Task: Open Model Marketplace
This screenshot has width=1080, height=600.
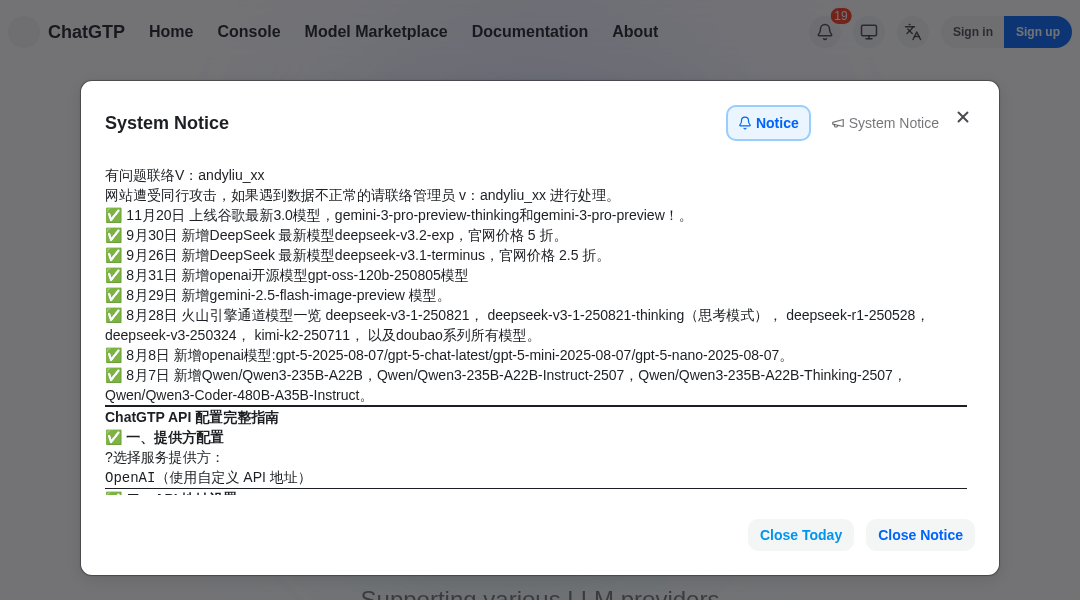Action: 376,32
